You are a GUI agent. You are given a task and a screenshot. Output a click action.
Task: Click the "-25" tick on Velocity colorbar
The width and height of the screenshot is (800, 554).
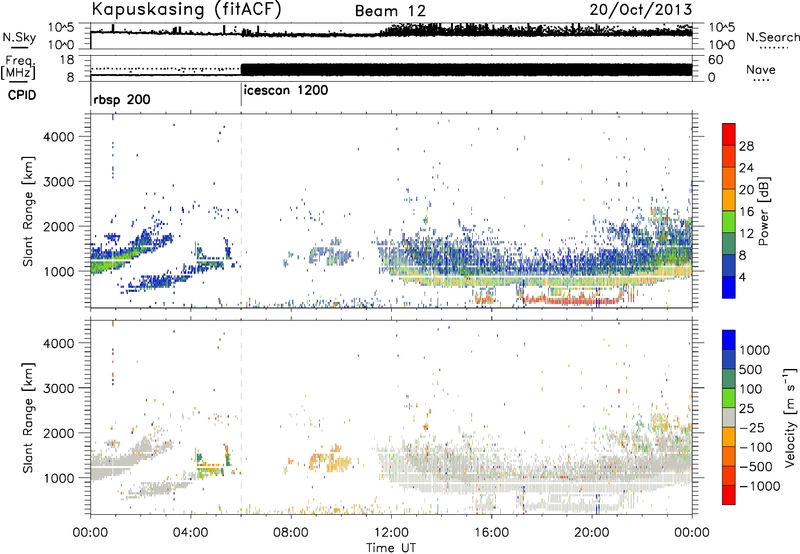(752, 427)
